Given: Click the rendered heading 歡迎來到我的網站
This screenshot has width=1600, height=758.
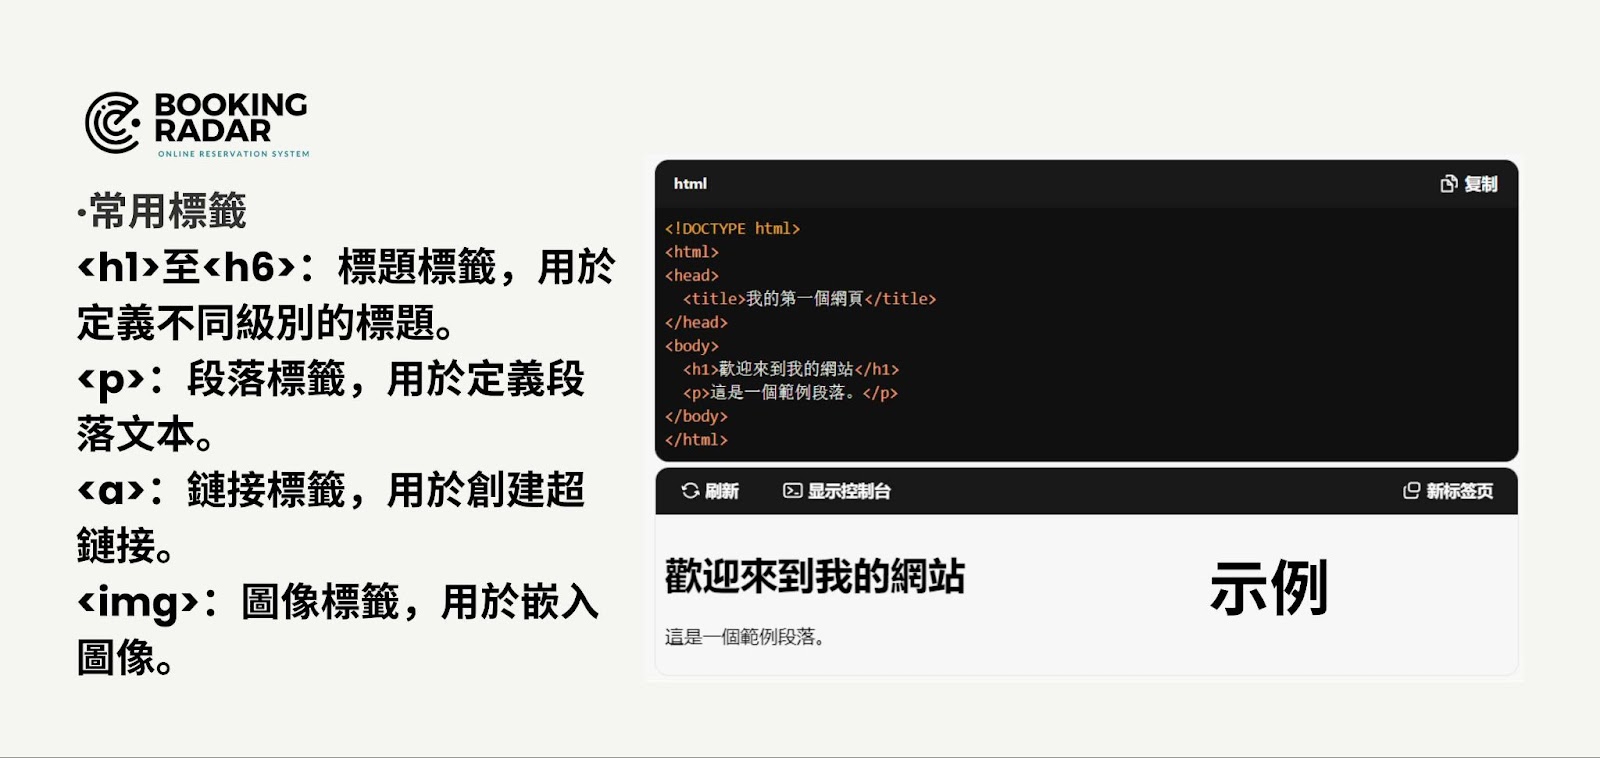Looking at the screenshot, I should (x=815, y=577).
